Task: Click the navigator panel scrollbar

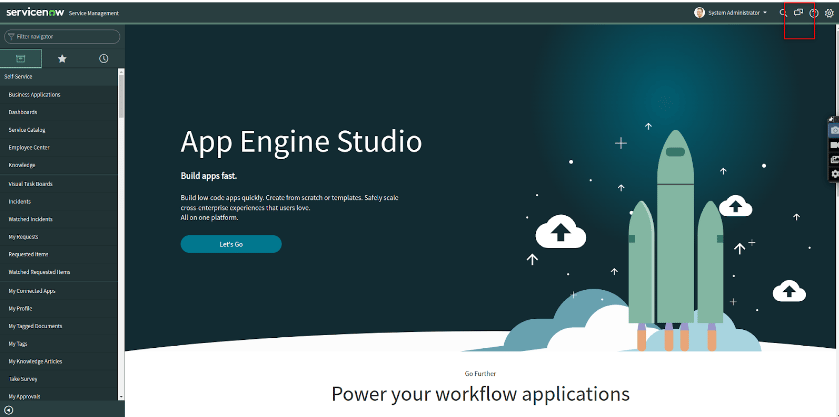Action: point(121,96)
